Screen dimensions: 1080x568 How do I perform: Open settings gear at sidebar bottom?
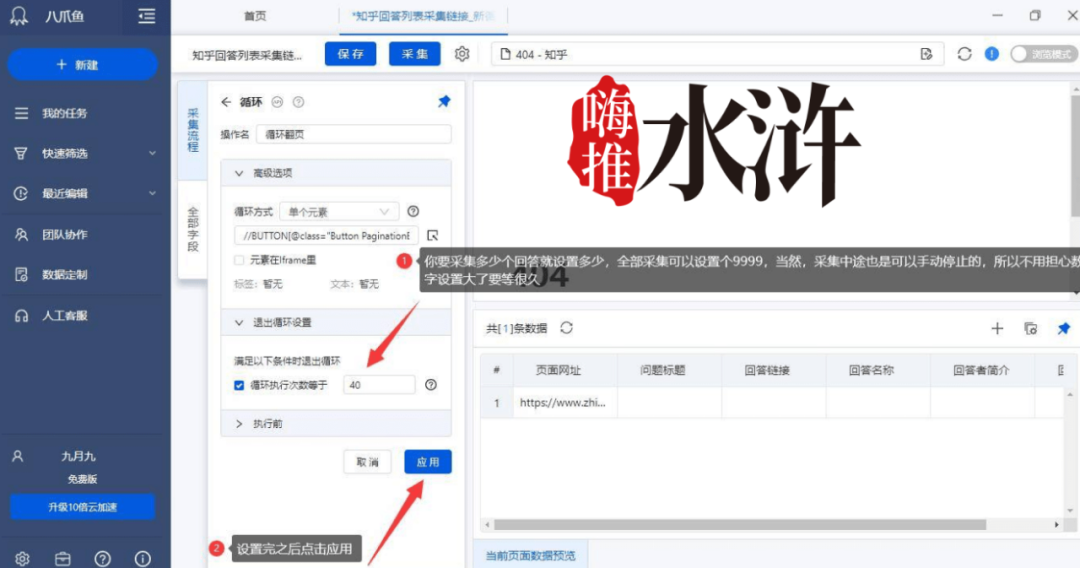[22, 558]
